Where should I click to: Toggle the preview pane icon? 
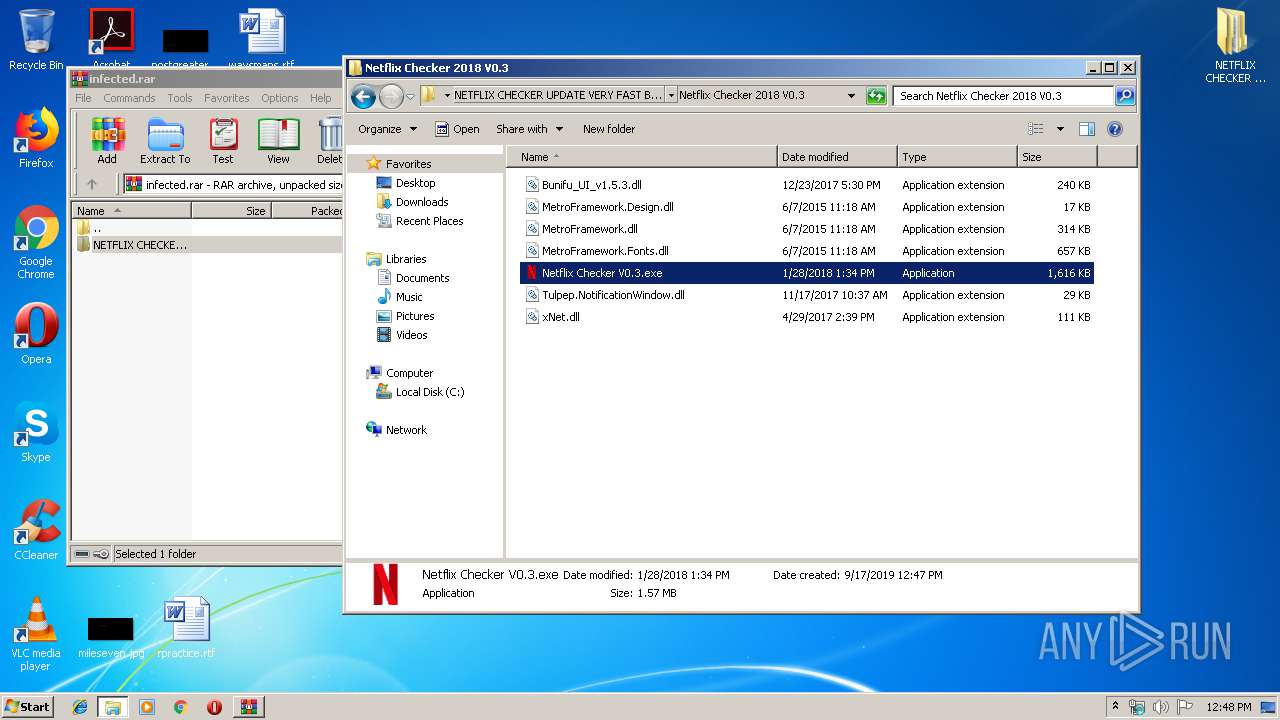1087,129
